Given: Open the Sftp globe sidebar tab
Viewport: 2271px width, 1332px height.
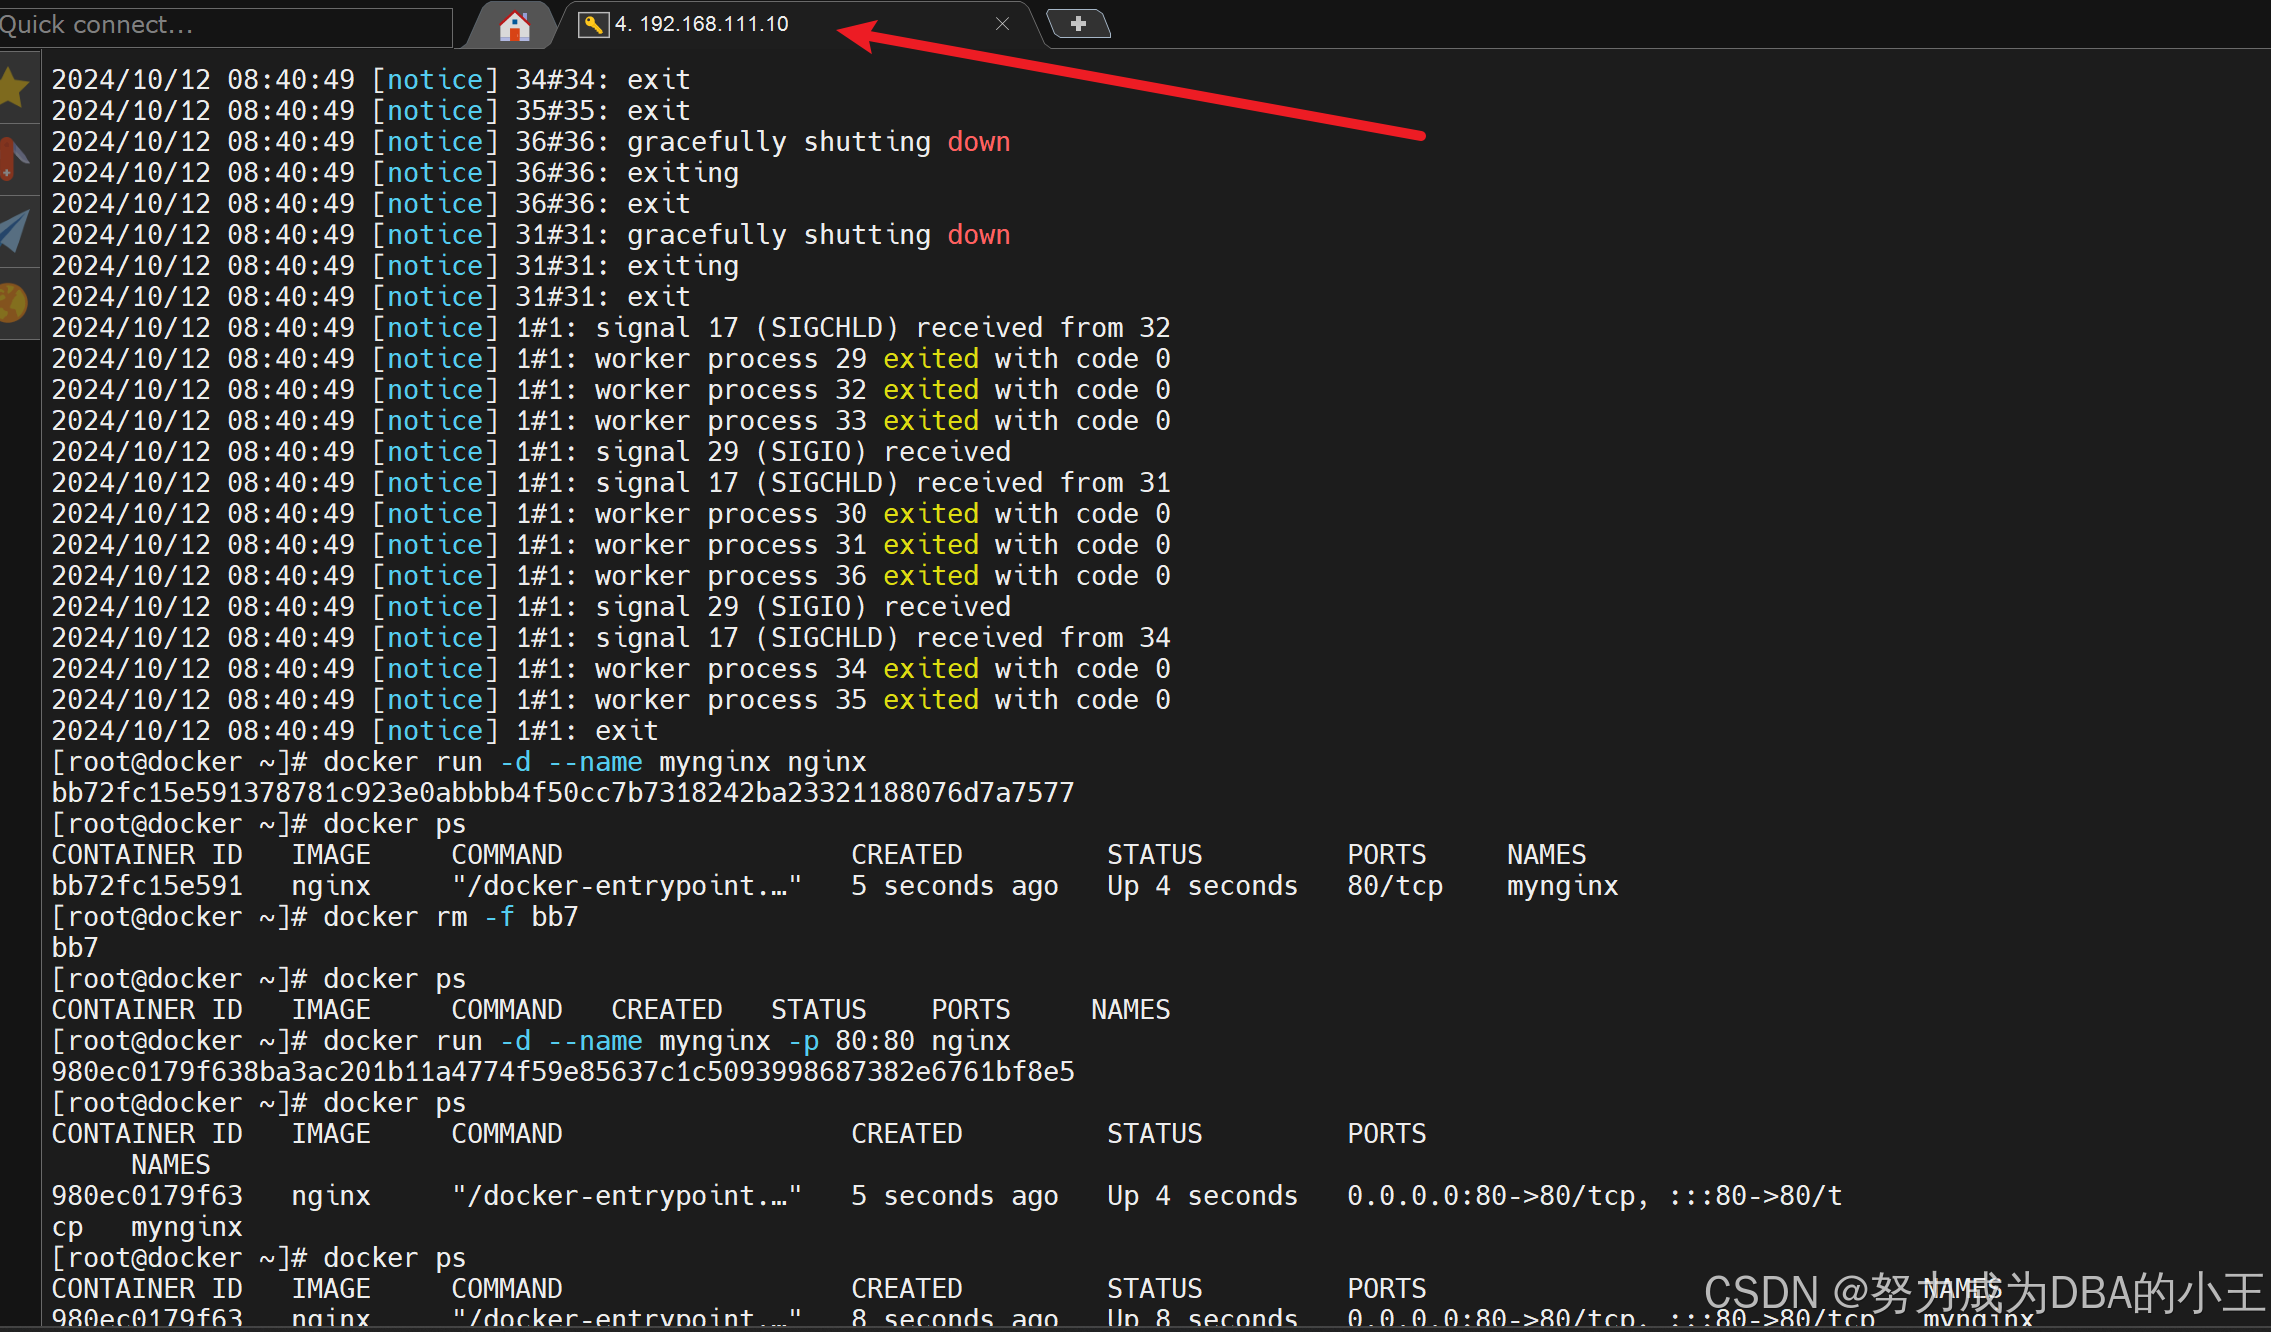Looking at the screenshot, I should tap(14, 303).
